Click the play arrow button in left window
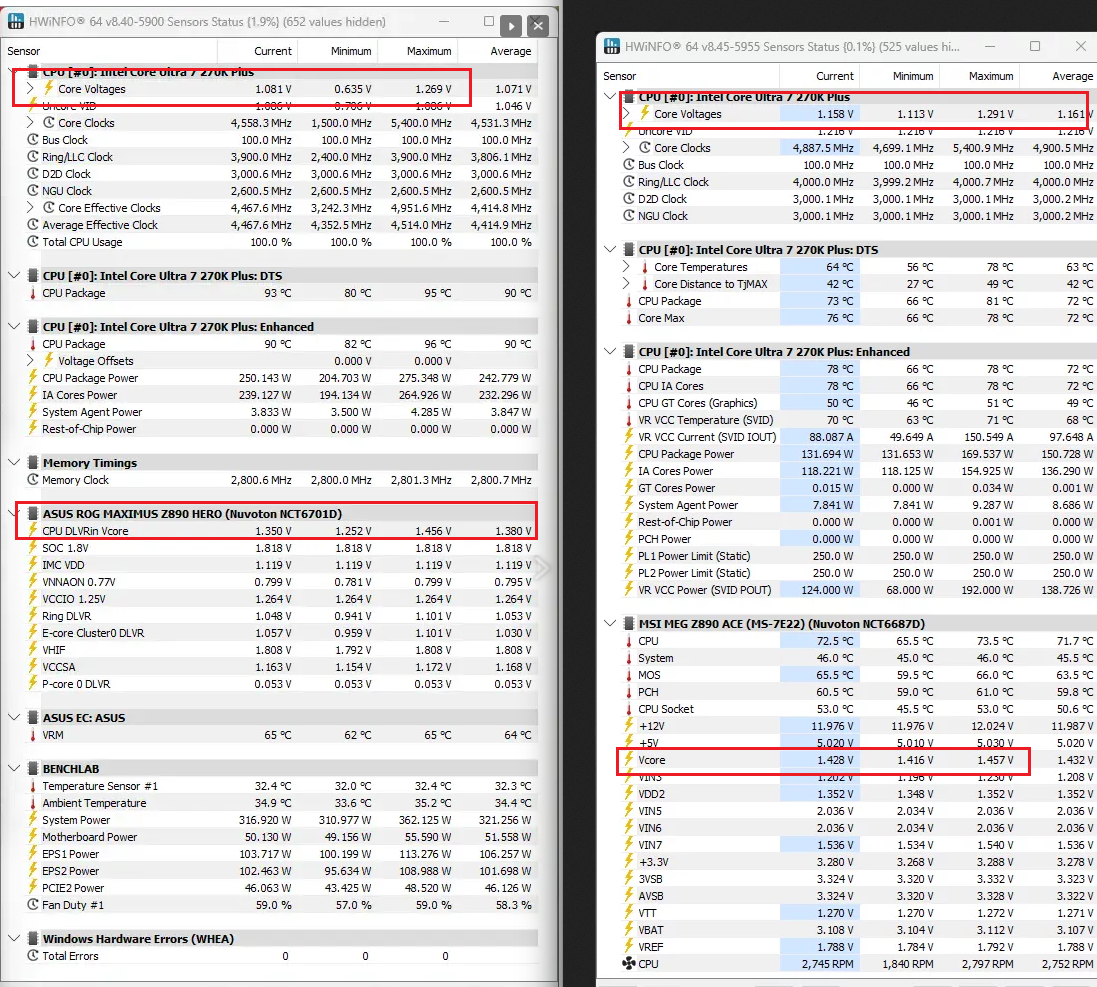This screenshot has height=987, width=1097. coord(511,27)
